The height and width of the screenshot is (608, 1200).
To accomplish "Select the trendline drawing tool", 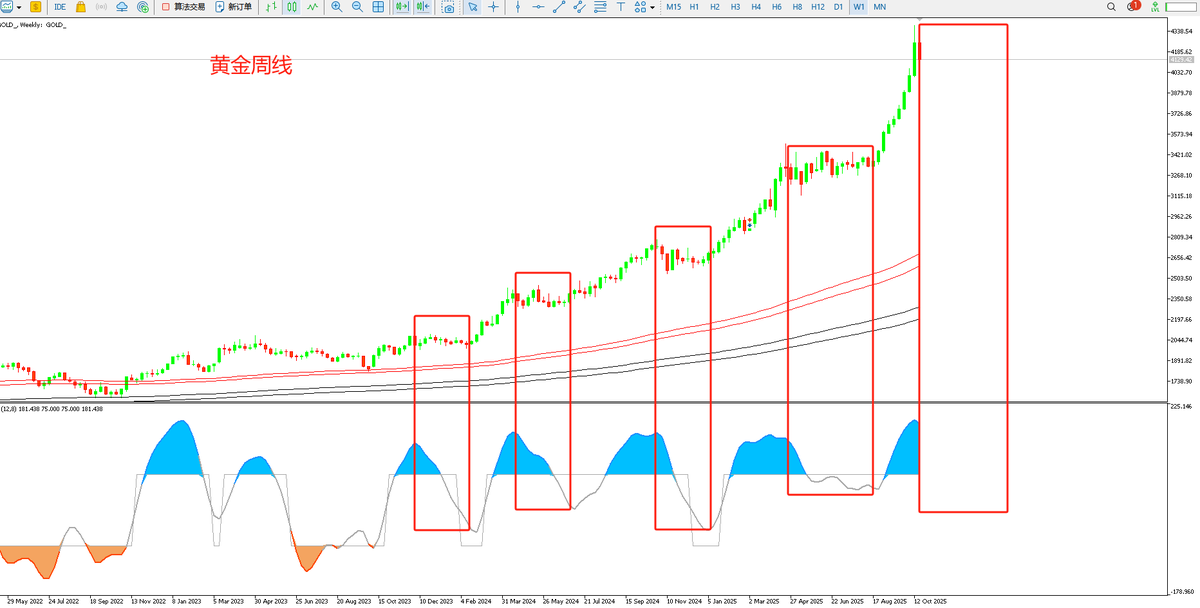I will 559,7.
